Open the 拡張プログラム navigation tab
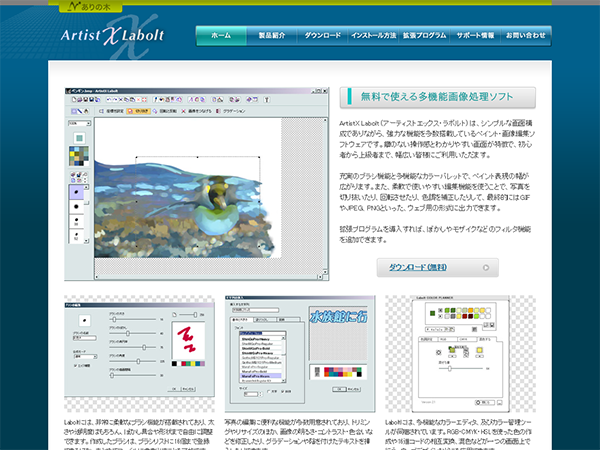 pyautogui.click(x=424, y=36)
